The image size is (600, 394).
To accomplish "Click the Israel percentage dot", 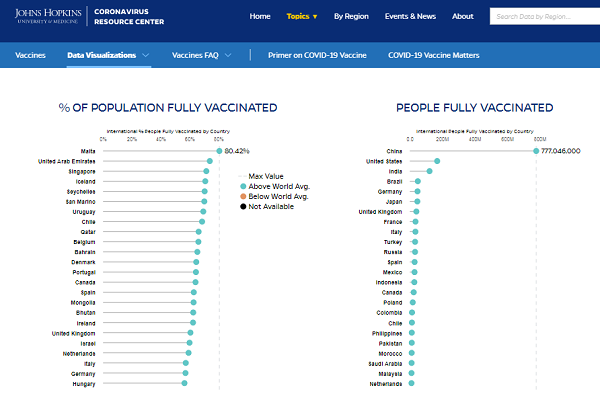I will point(189,343).
